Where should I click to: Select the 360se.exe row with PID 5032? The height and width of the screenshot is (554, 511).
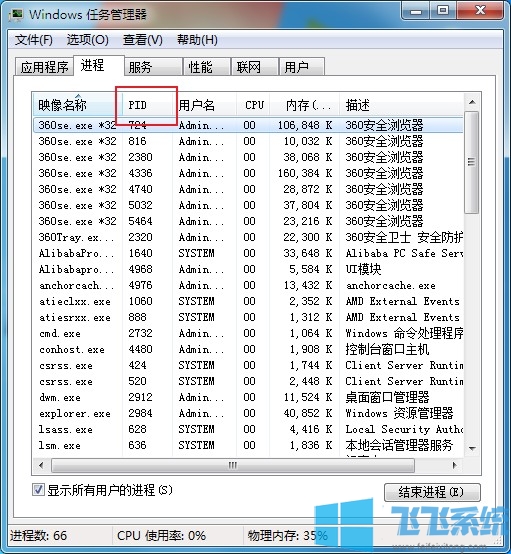pos(248,205)
